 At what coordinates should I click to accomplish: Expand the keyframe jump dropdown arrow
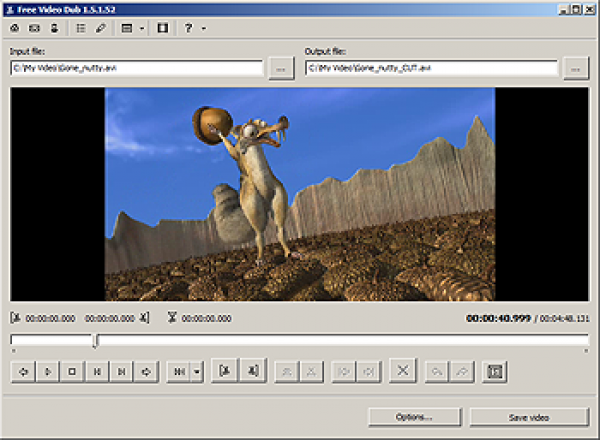197,371
